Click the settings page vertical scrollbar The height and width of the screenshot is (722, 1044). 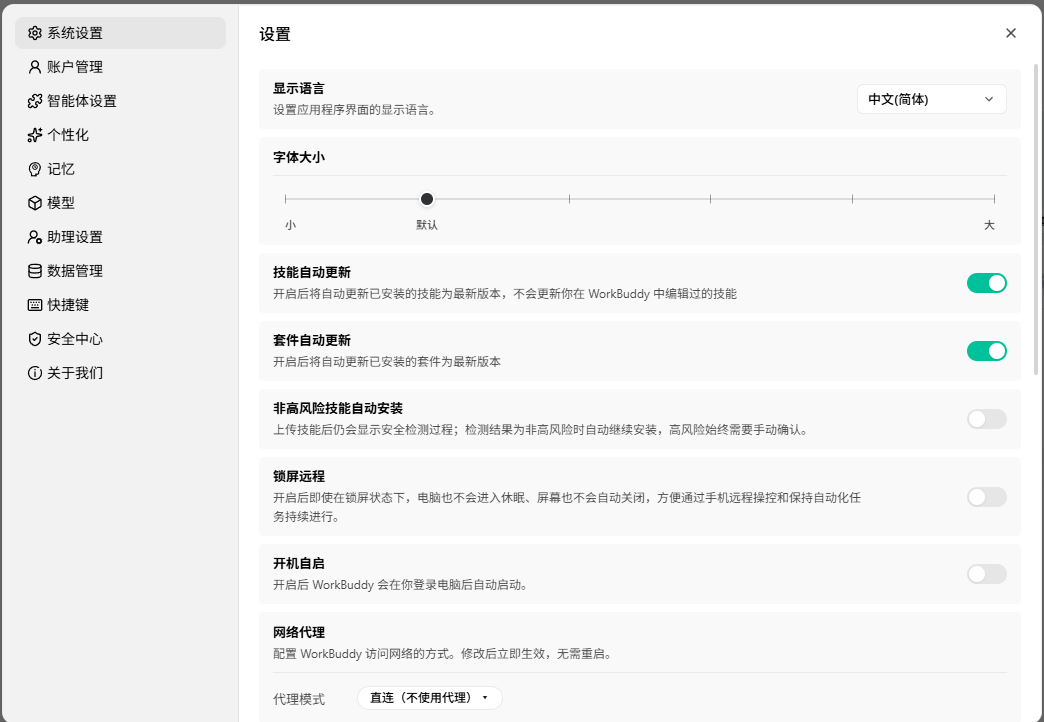click(1036, 220)
